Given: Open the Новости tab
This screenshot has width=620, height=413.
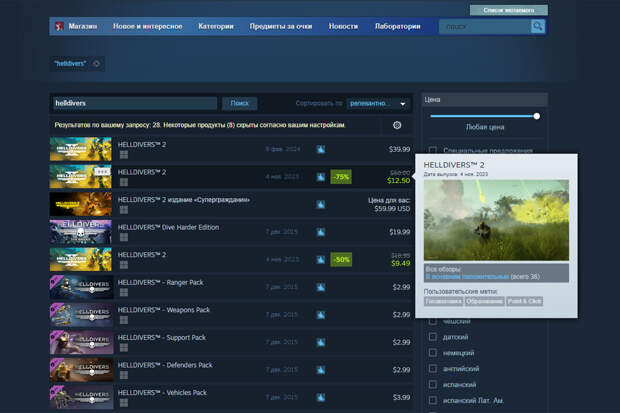Looking at the screenshot, I should point(343,26).
